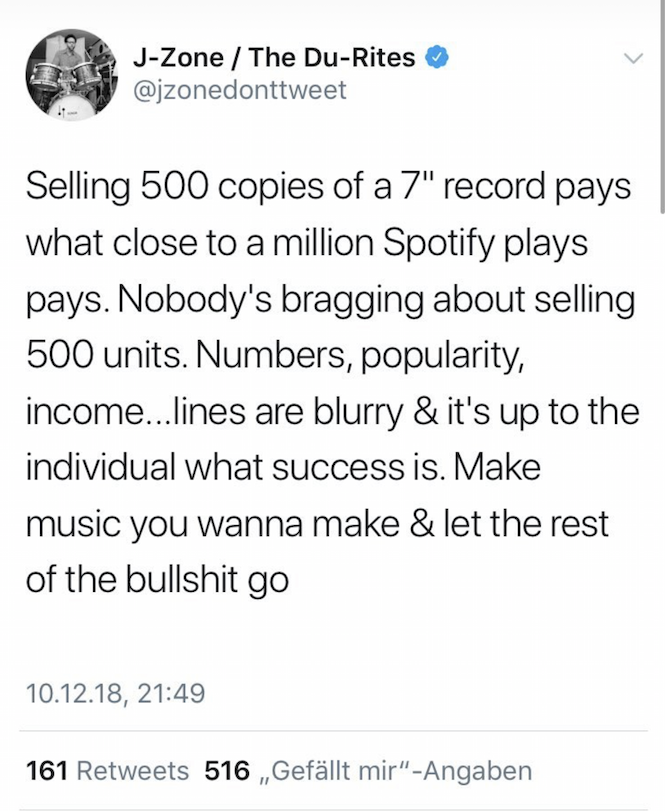665x811 pixels.
Task: Click the final line "of the bullshit go"
Action: click(156, 580)
